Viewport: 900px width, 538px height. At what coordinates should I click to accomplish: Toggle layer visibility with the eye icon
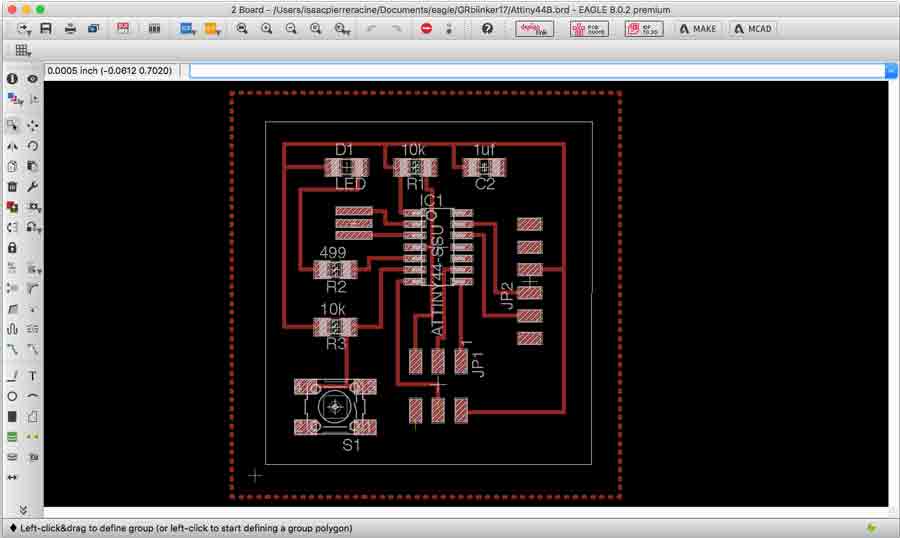pyautogui.click(x=33, y=78)
